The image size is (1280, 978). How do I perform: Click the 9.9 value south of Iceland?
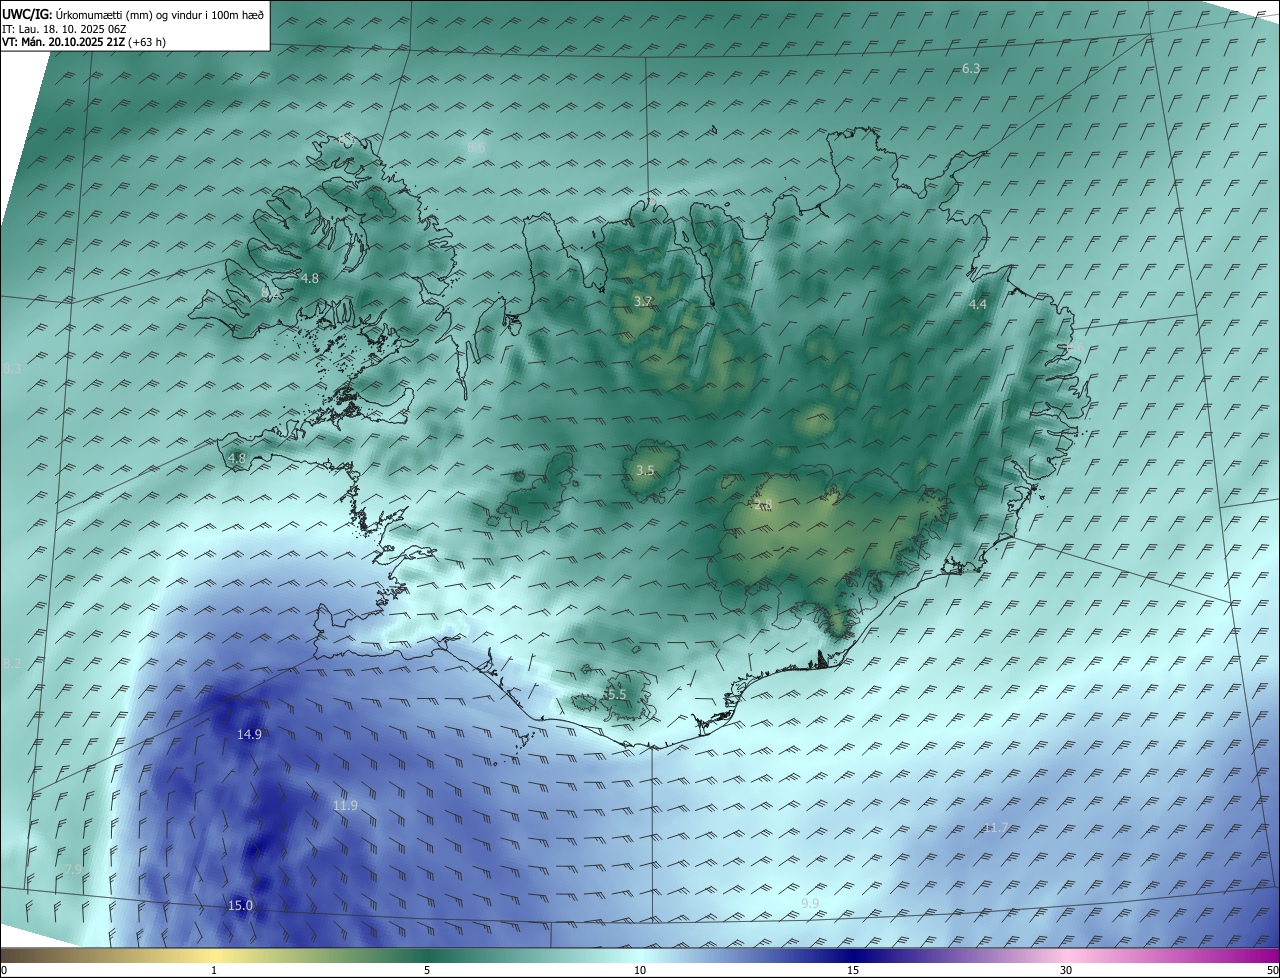[x=810, y=904]
